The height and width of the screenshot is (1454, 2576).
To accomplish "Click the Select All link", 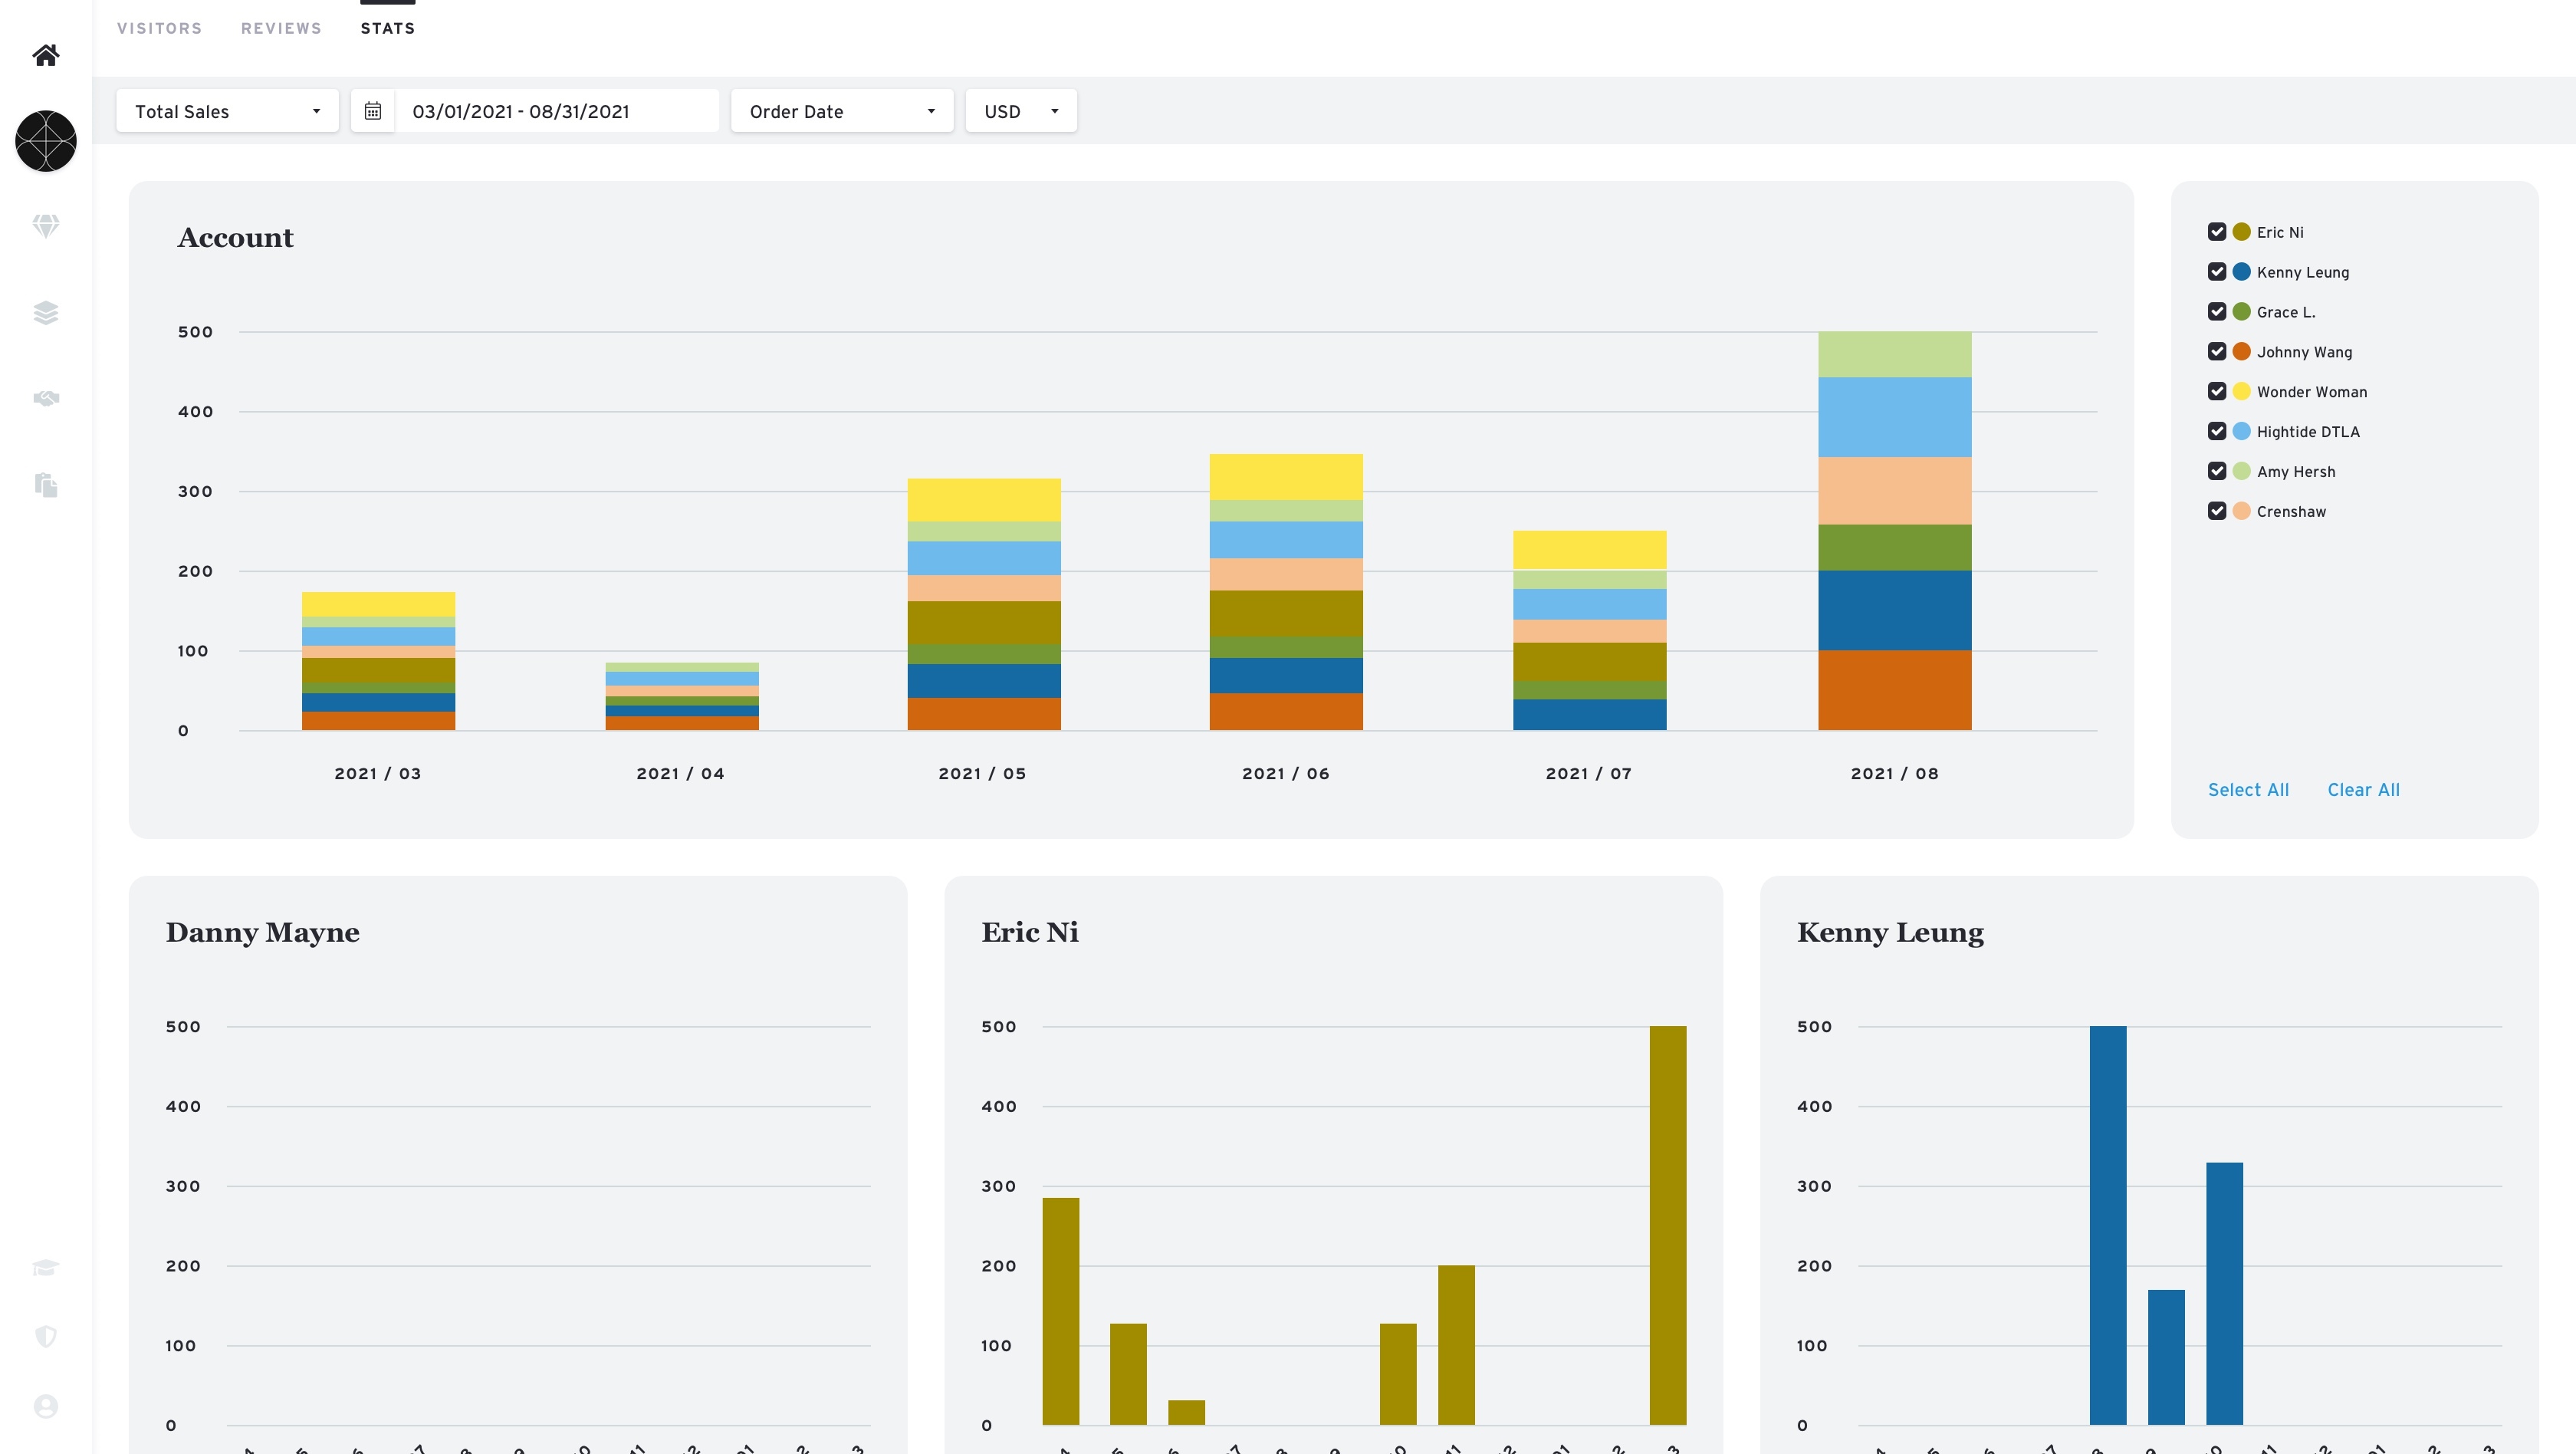I will (x=2248, y=790).
